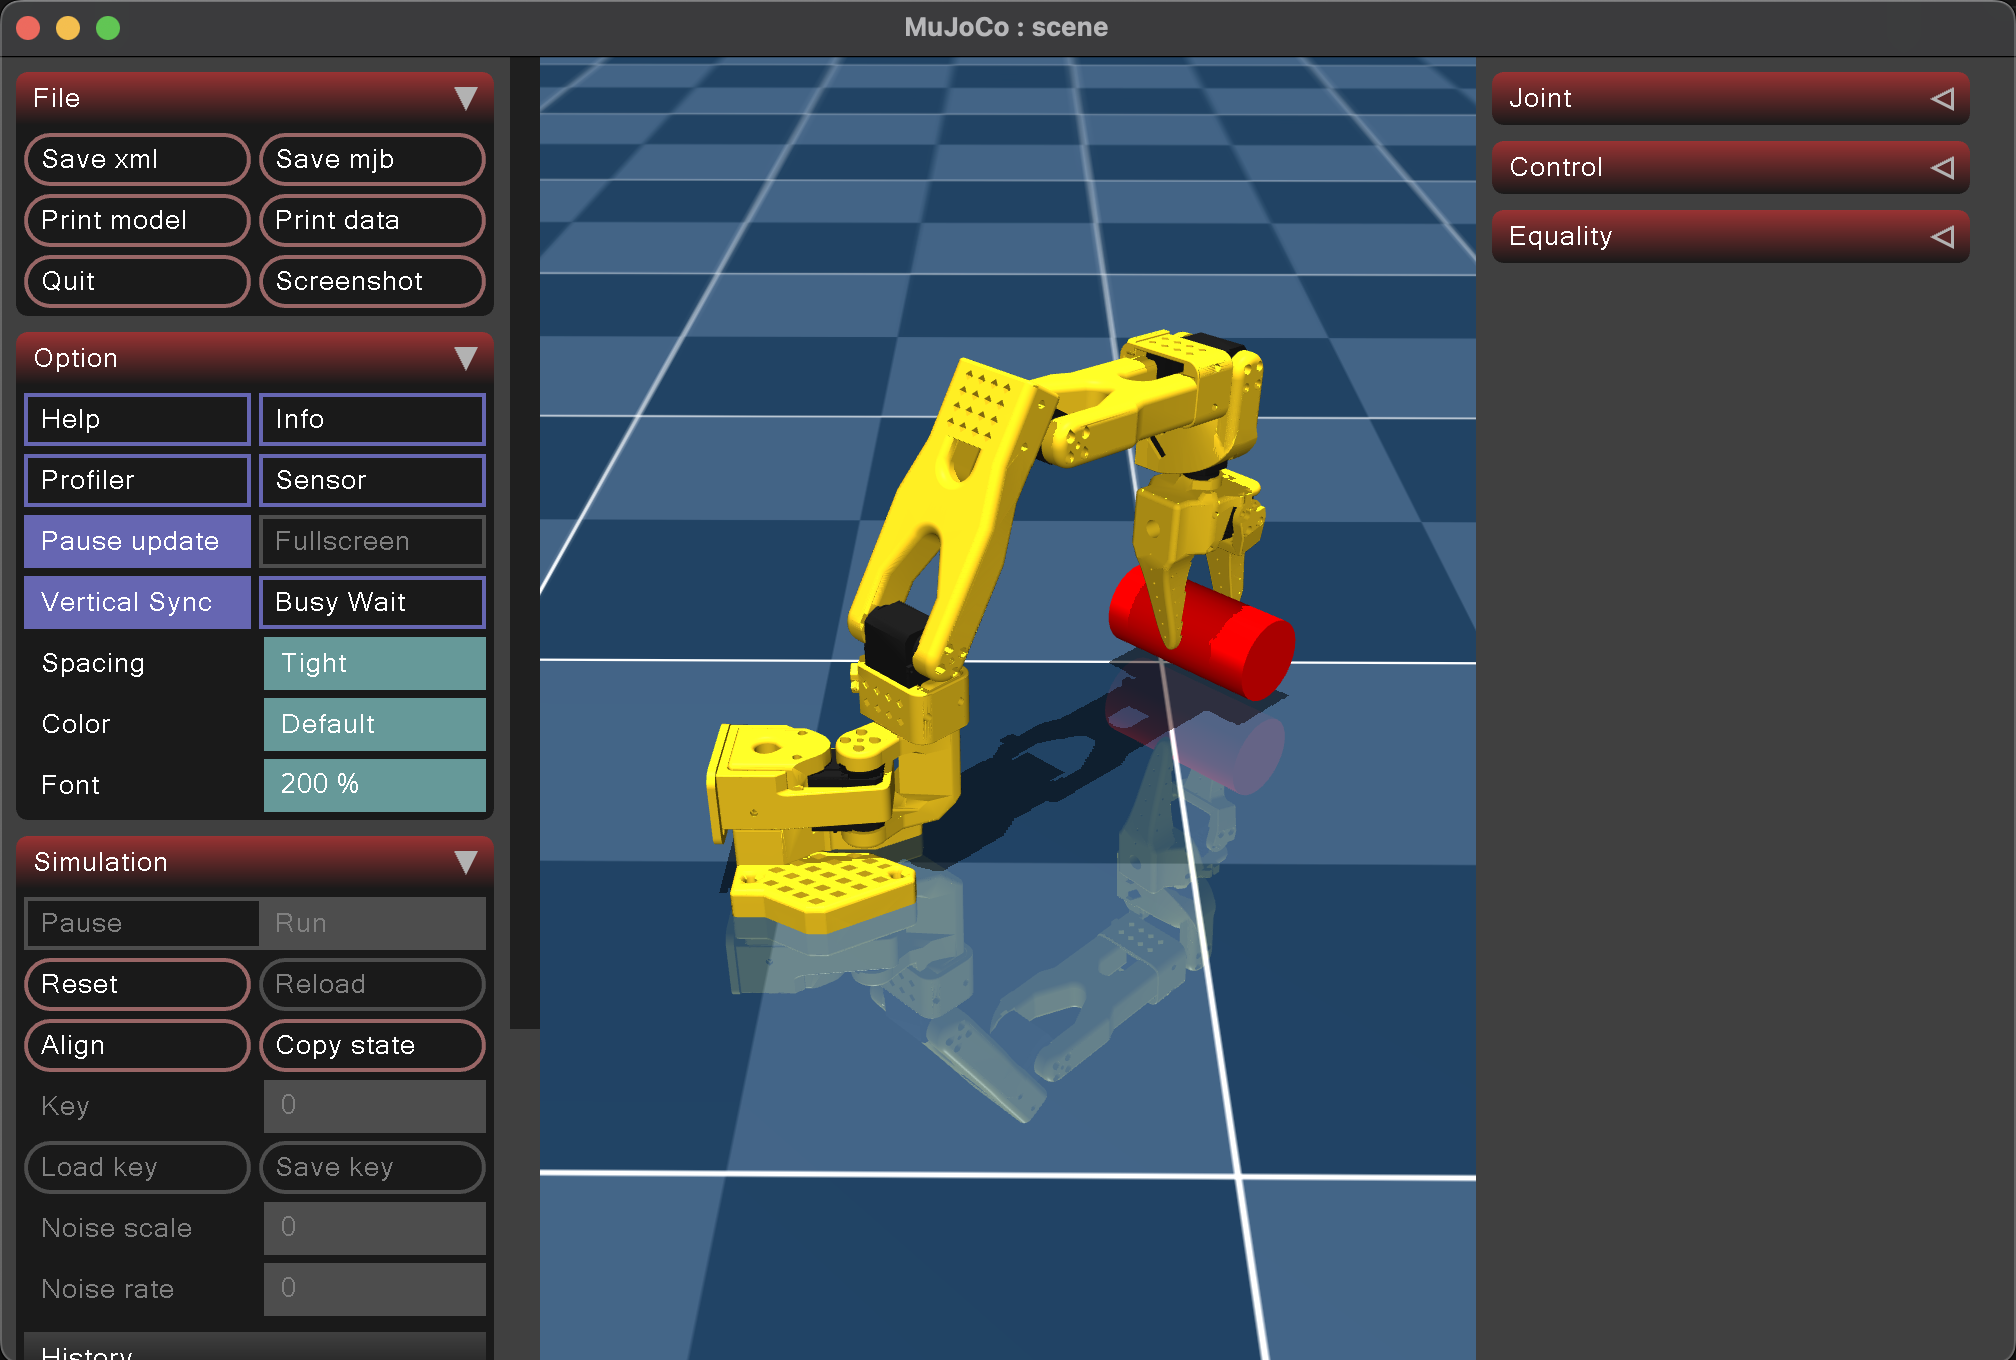
Task: Change Spacing setting from Tight
Action: (x=374, y=663)
